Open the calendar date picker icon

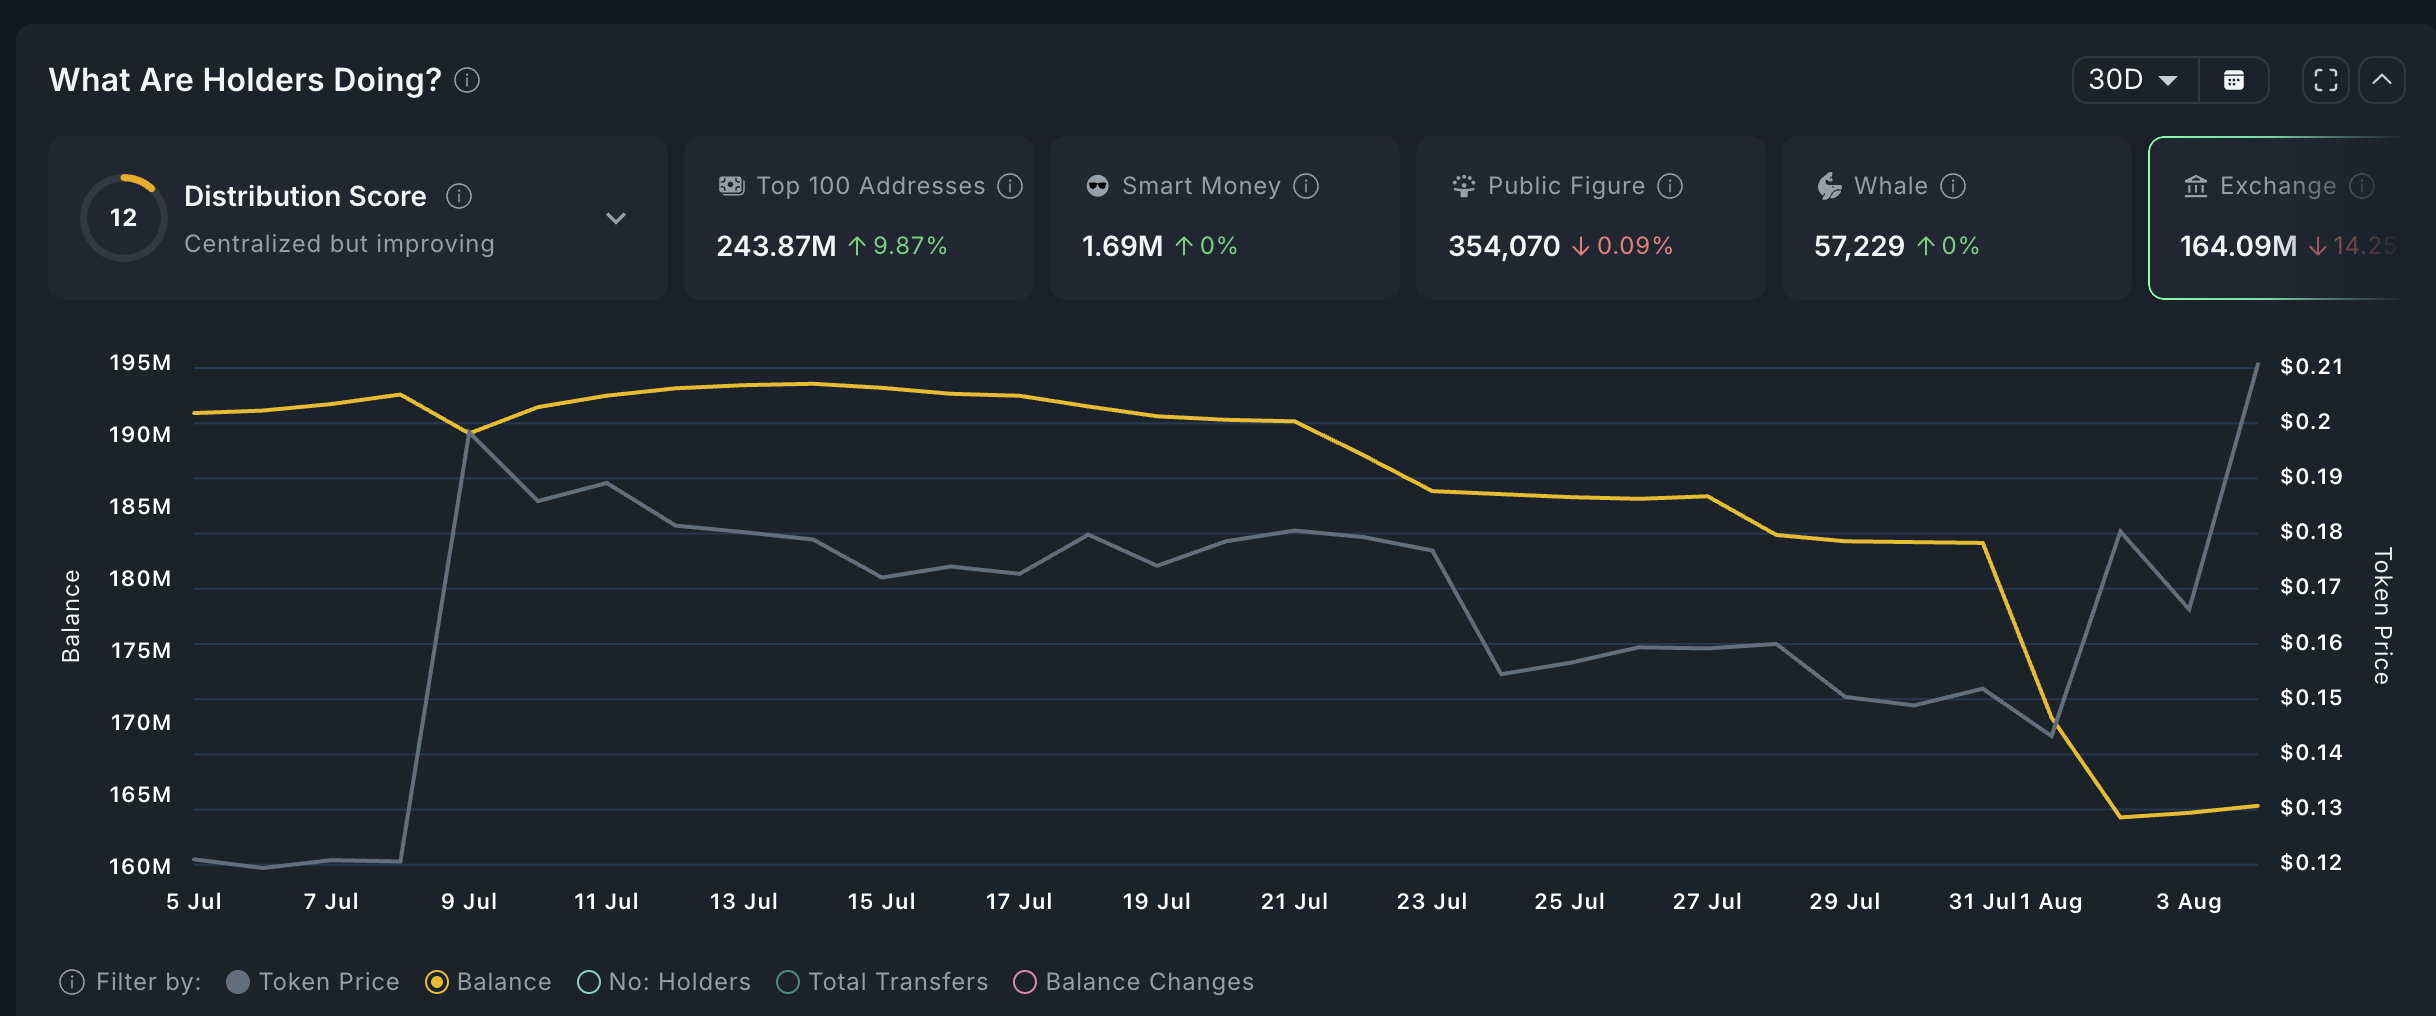(2236, 80)
